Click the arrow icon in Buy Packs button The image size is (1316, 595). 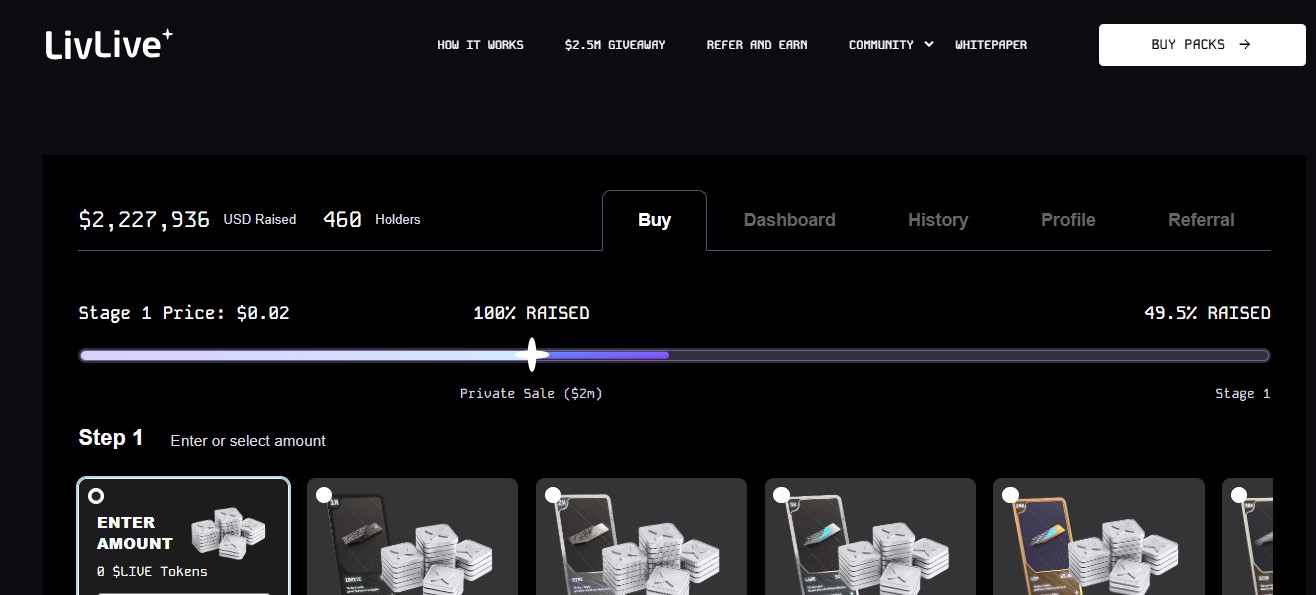point(1245,45)
